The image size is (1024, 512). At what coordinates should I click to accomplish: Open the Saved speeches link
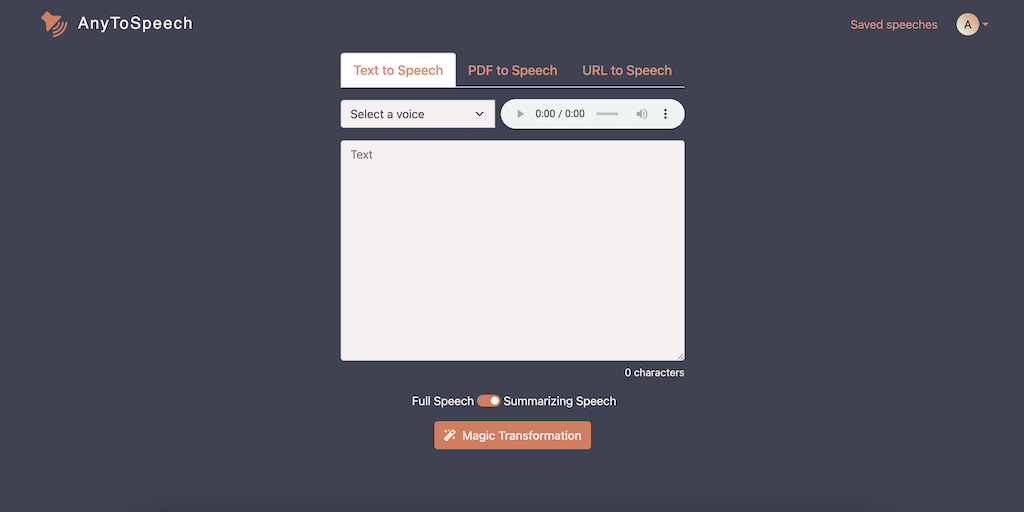pyautogui.click(x=893, y=25)
